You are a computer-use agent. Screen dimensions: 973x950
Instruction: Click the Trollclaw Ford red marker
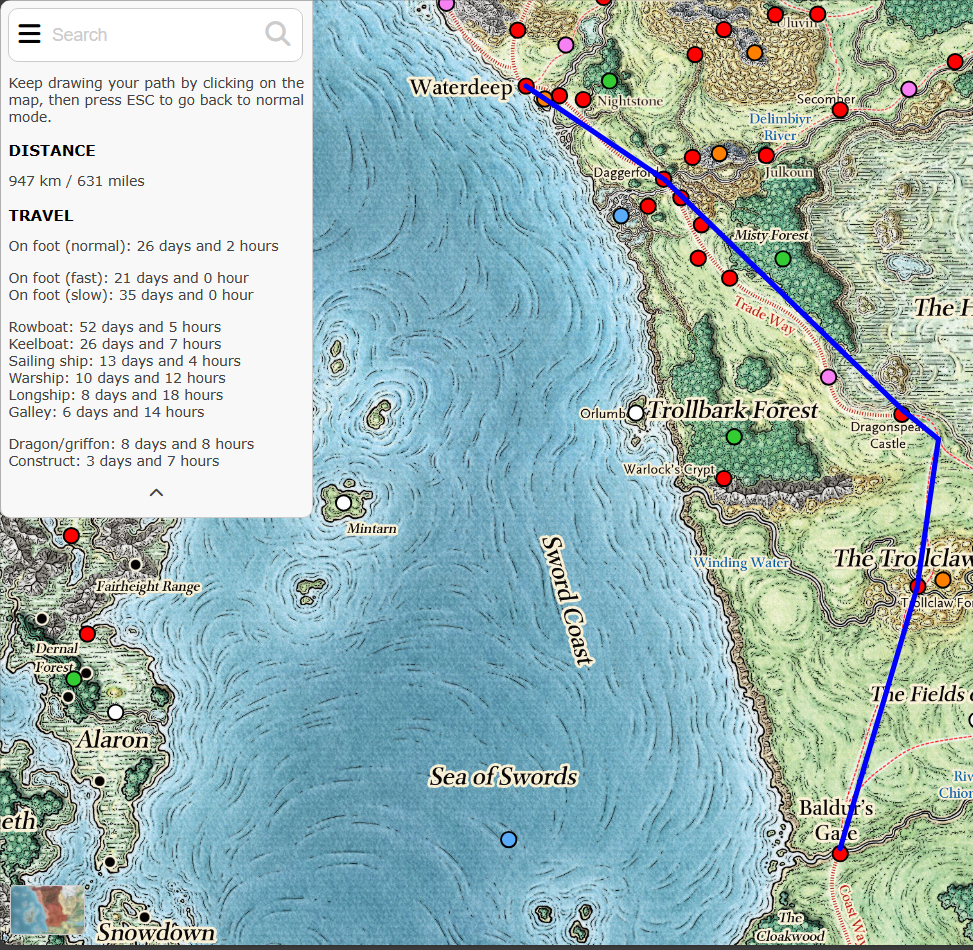(x=918, y=586)
